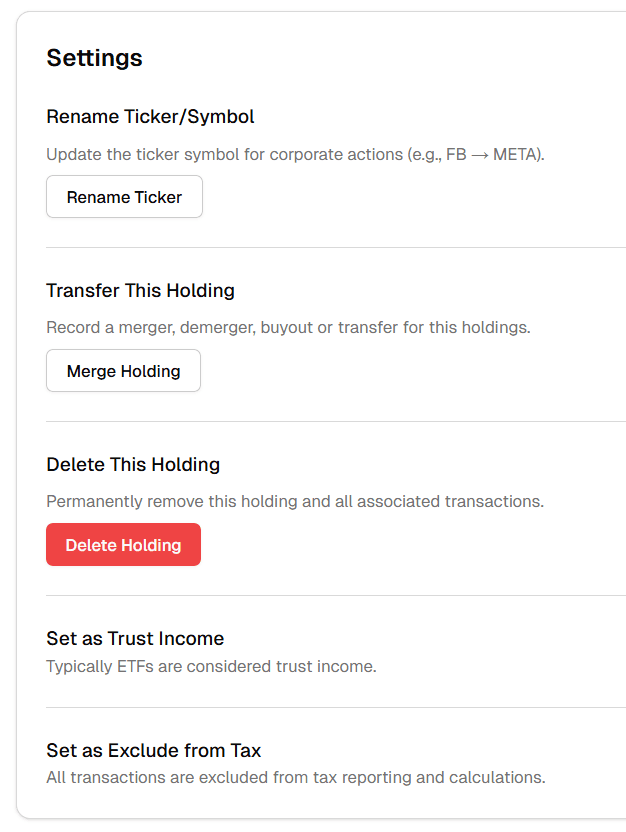Click the Transfer This Holding section title
Viewport: 626px width, 832px height.
140,290
